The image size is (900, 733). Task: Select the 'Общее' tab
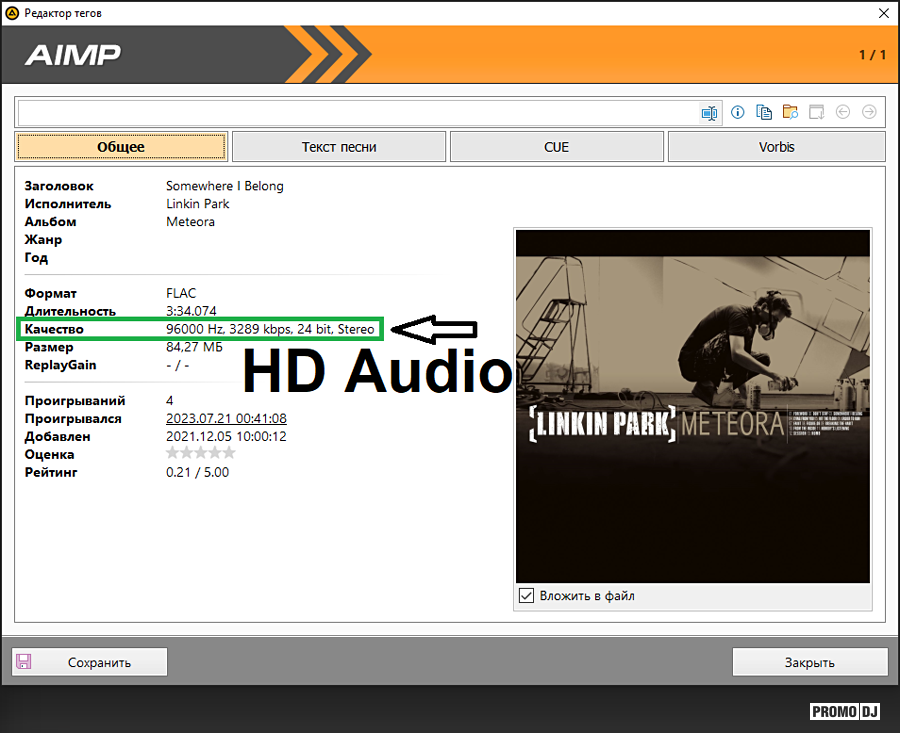pyautogui.click(x=121, y=147)
